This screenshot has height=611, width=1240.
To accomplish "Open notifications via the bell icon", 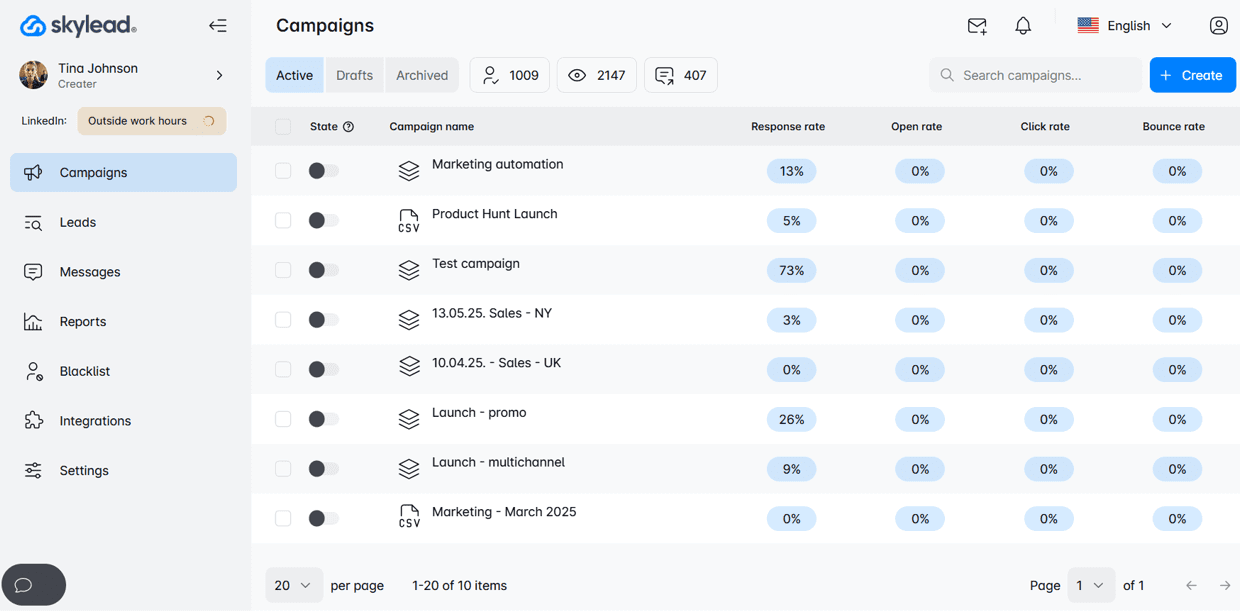I will pyautogui.click(x=1023, y=26).
